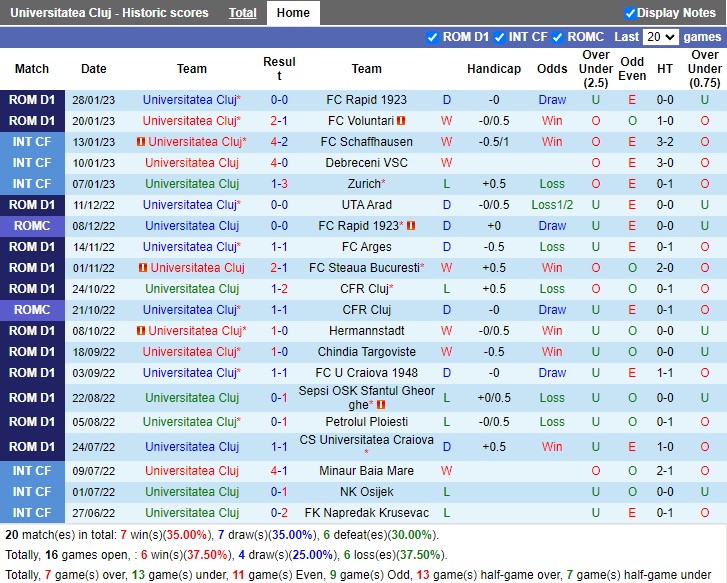Open FC Schaffhausen team link
Screen dimensions: 727x583
coord(366,142)
